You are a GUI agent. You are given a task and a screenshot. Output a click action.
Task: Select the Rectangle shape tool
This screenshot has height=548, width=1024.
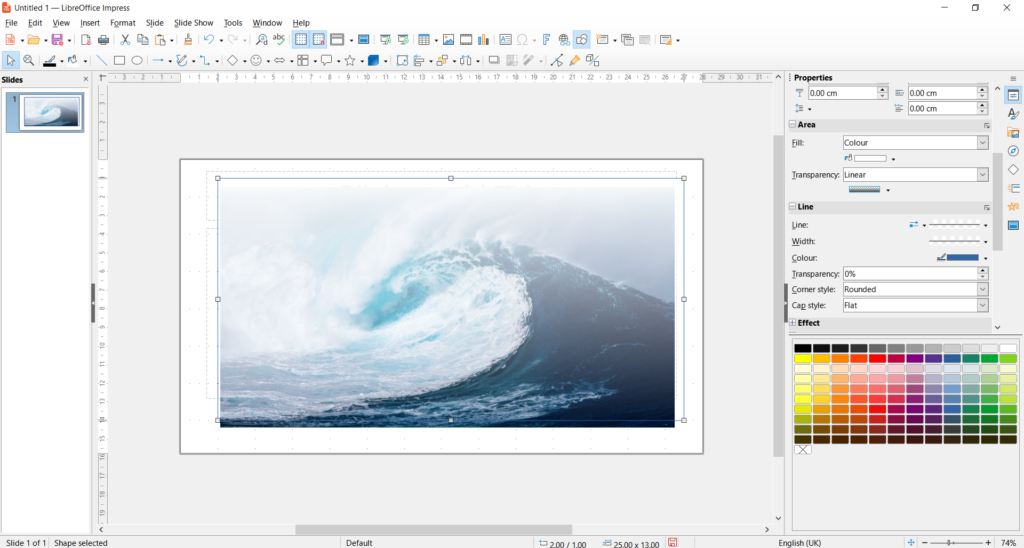click(119, 61)
